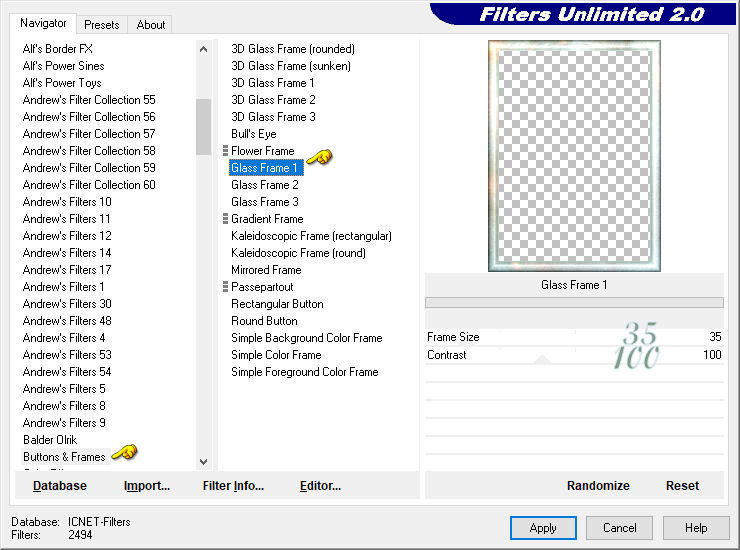Select Bull's Eye filter
Image resolution: width=740 pixels, height=550 pixels.
point(253,134)
